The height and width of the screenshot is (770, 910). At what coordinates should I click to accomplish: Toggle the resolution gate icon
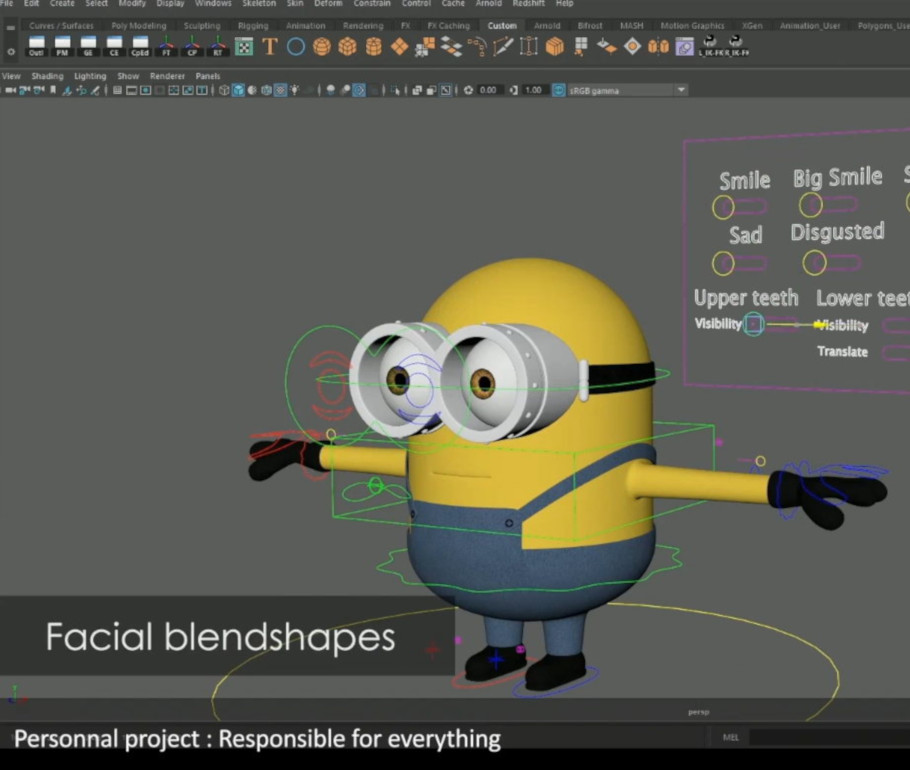tap(146, 90)
